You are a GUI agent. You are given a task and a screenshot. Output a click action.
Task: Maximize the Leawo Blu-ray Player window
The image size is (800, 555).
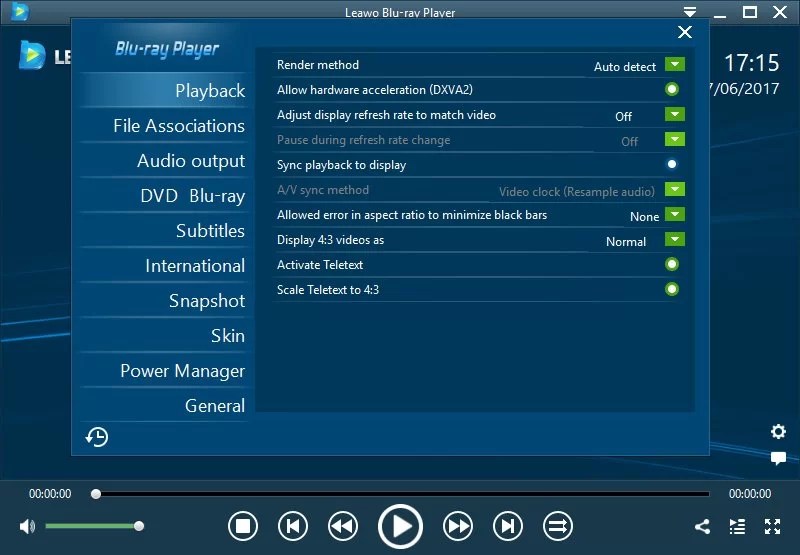click(749, 12)
